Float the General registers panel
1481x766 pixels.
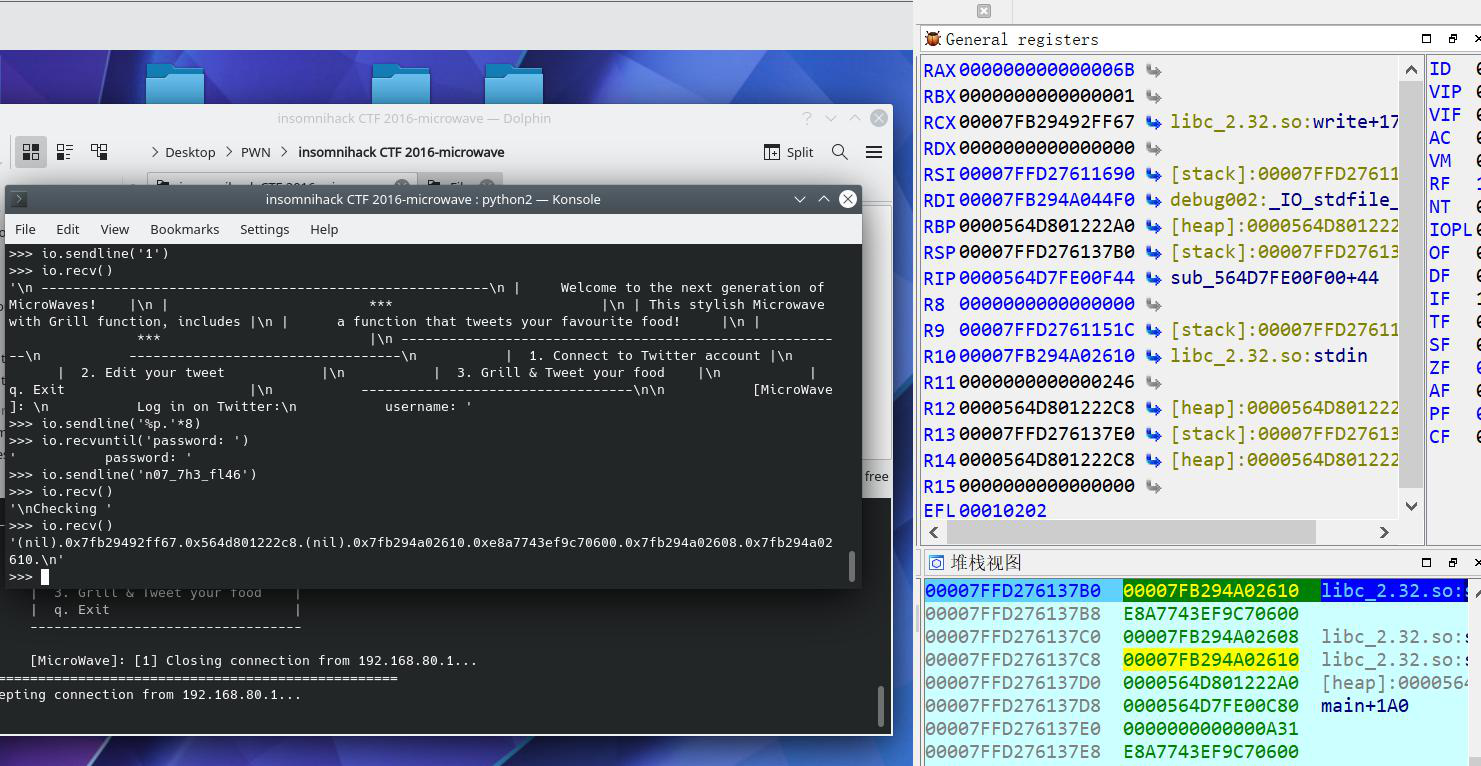tap(1452, 39)
